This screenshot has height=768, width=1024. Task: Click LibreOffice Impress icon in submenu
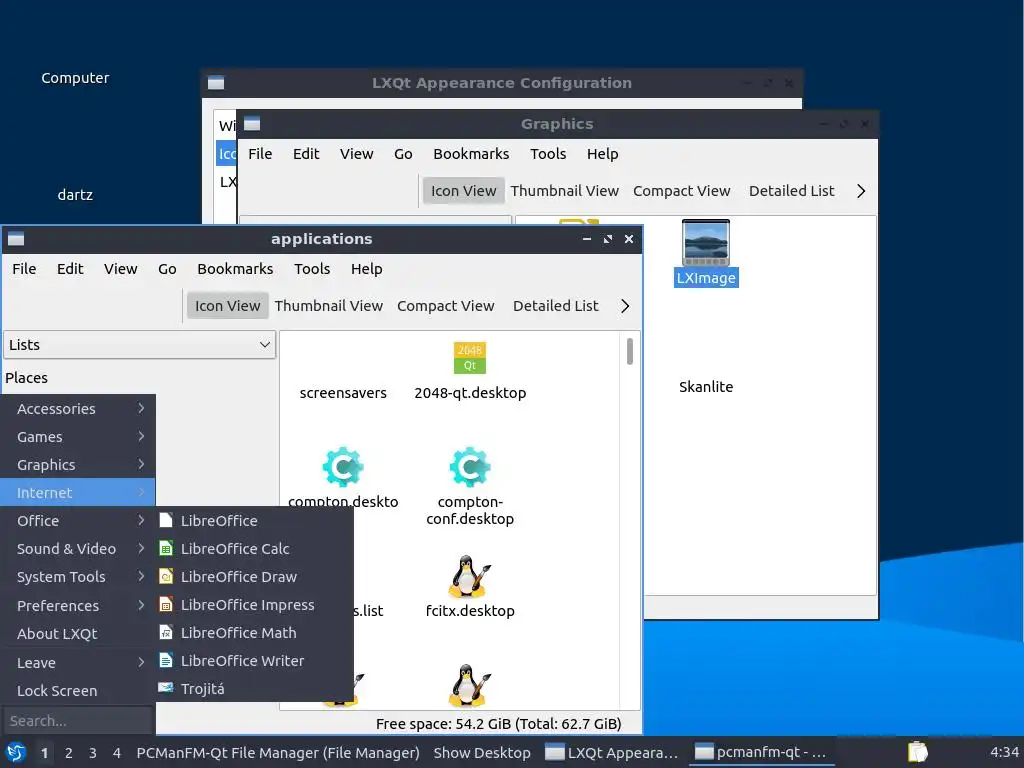(166, 605)
